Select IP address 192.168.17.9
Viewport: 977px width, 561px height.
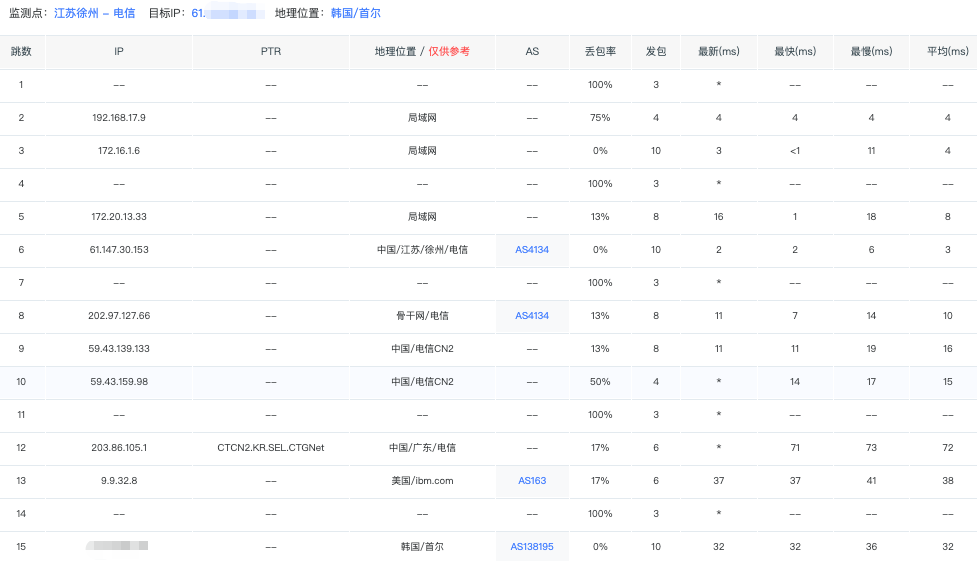point(119,118)
